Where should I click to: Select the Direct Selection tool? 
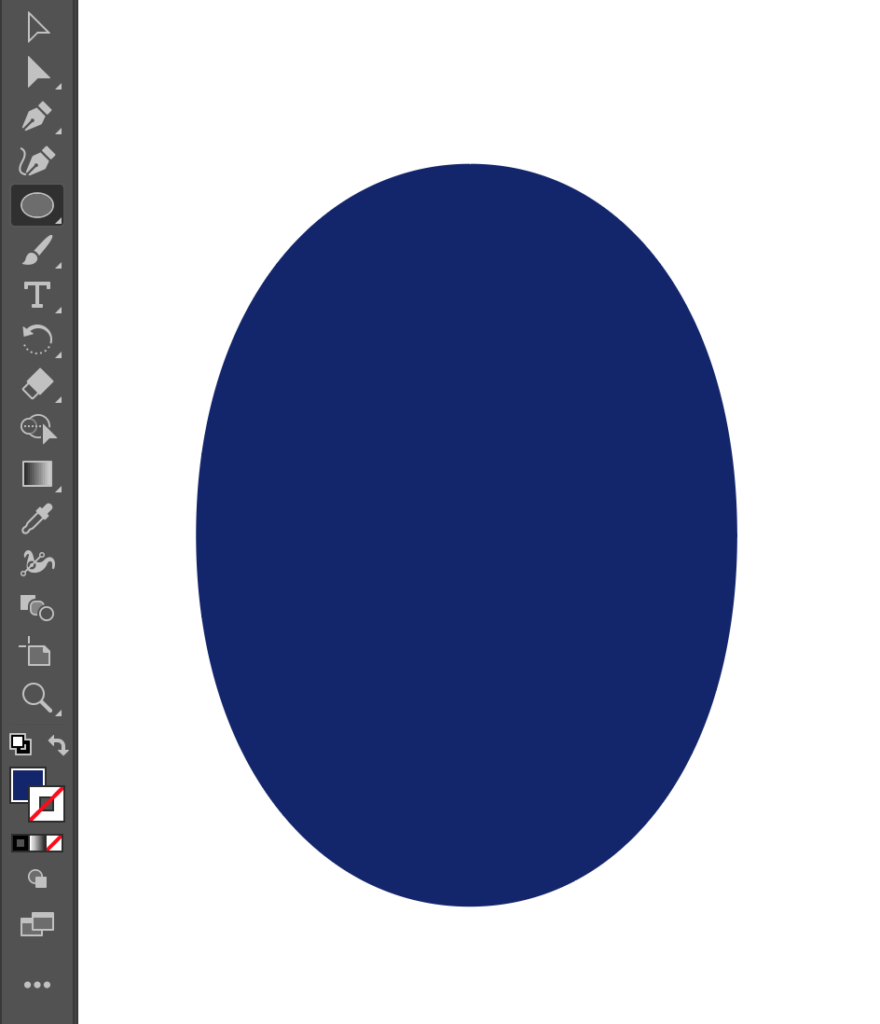[37, 72]
